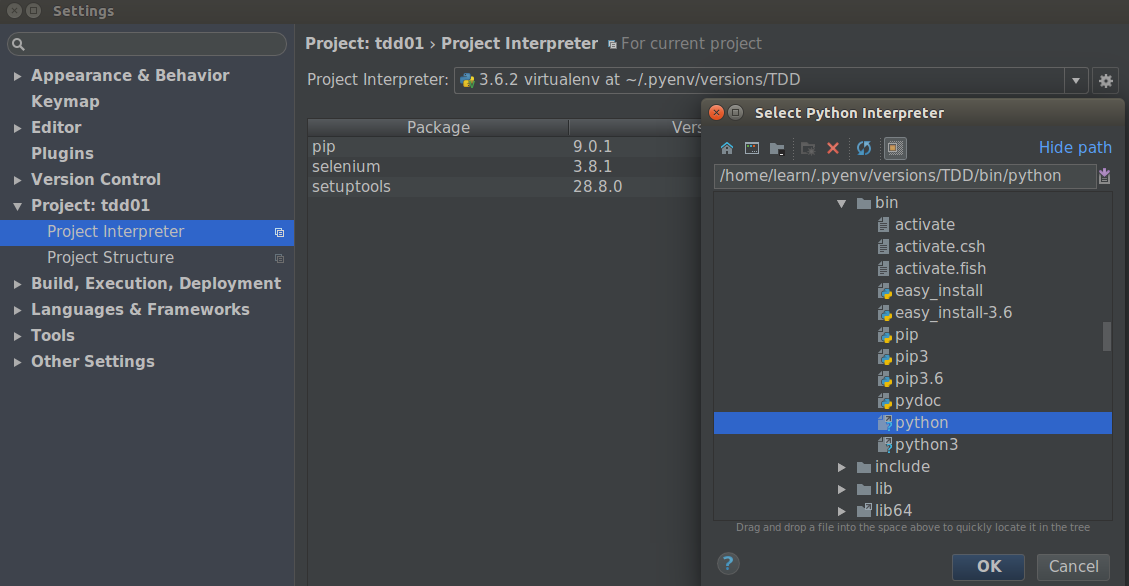This screenshot has height=586, width=1129.
Task: Open the Project Interpreter dropdown
Action: coord(1076,79)
